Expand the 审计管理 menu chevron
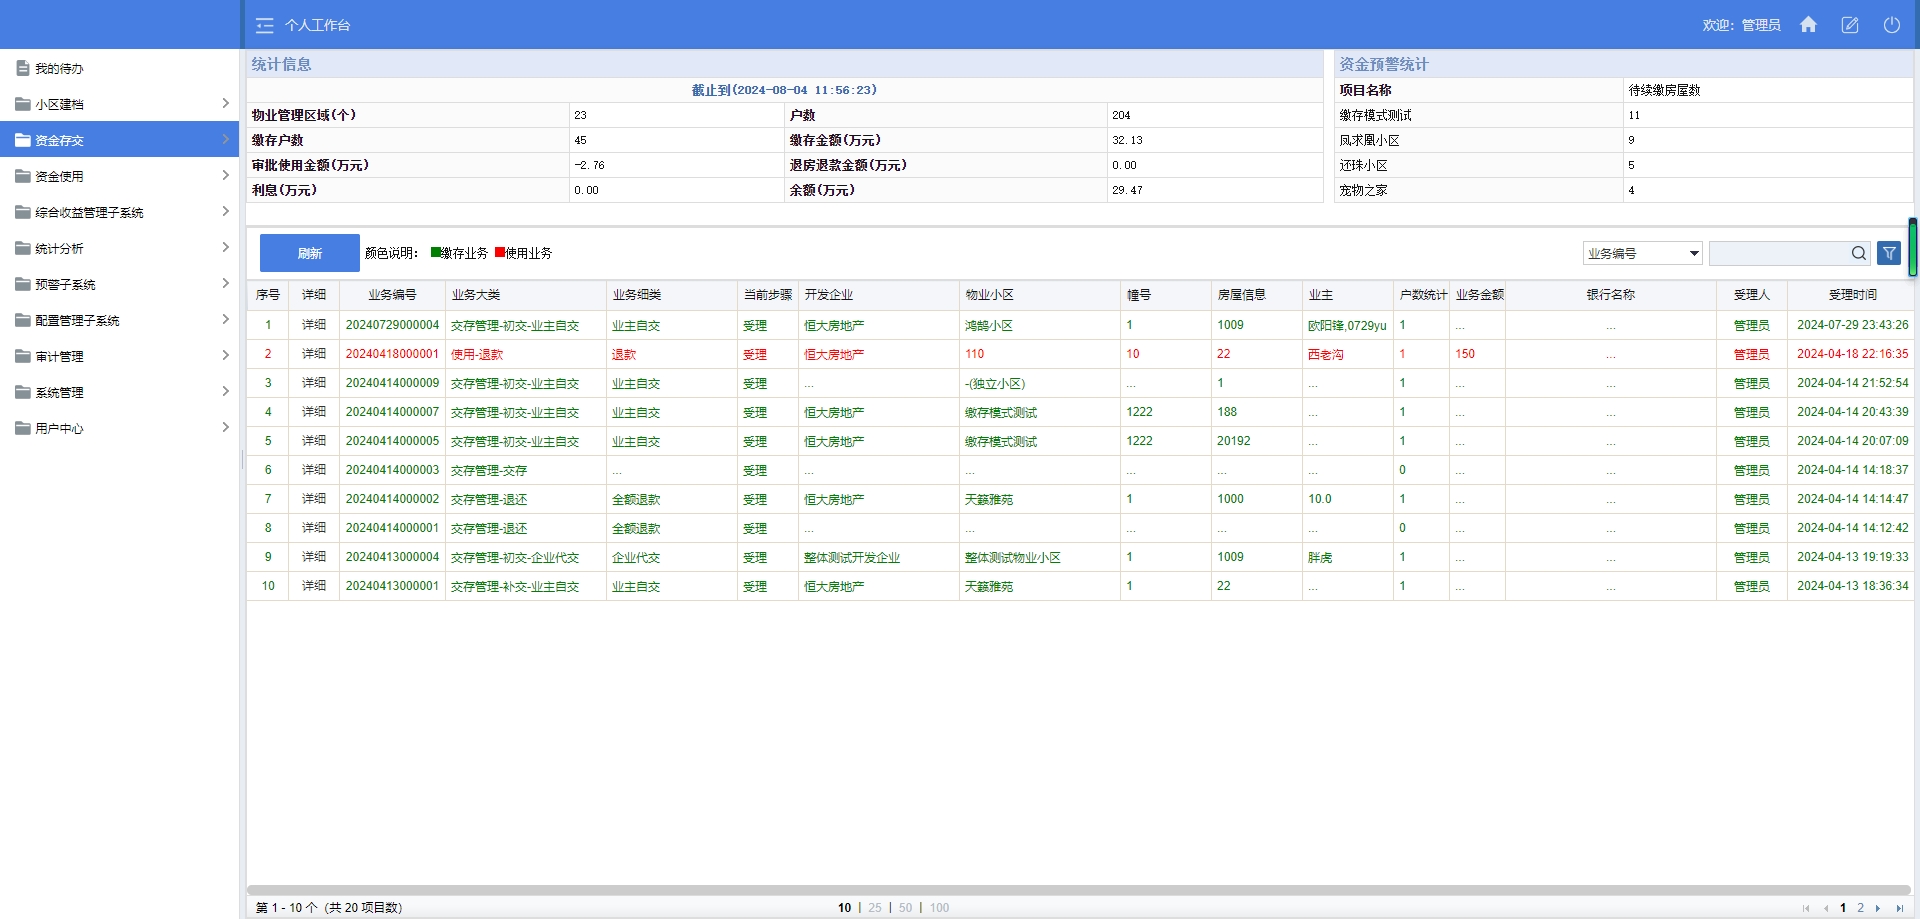Screen dimensions: 1920x919 pyautogui.click(x=225, y=355)
